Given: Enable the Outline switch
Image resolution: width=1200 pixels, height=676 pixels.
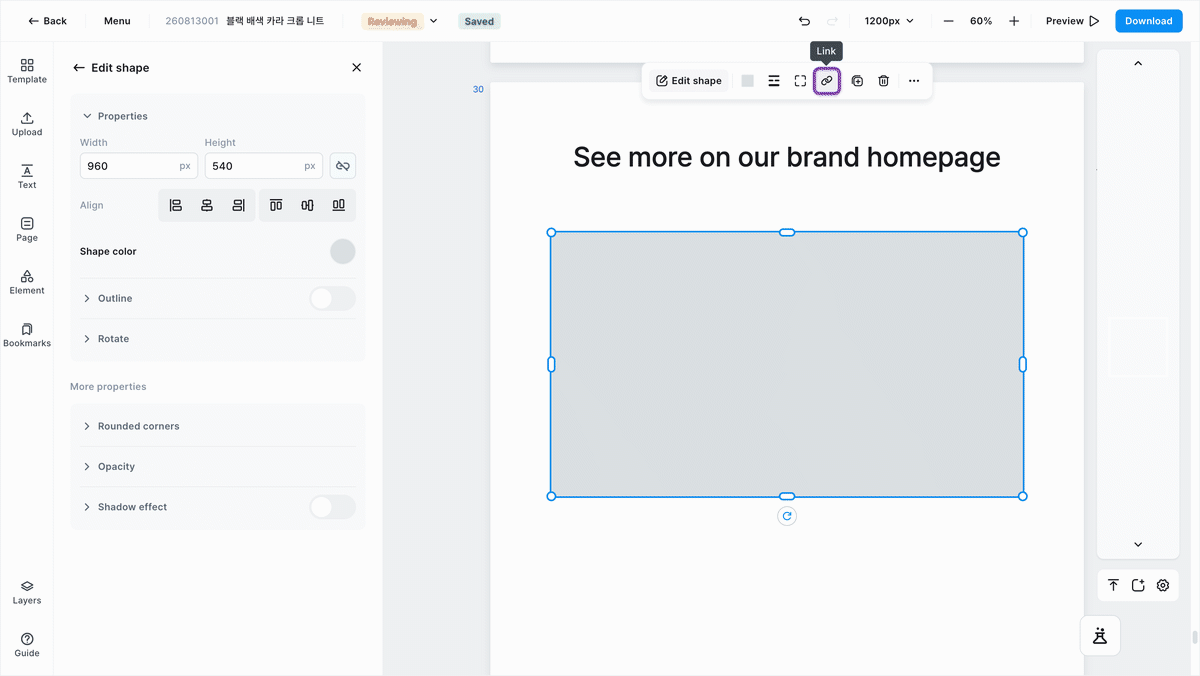Looking at the screenshot, I should click(332, 299).
